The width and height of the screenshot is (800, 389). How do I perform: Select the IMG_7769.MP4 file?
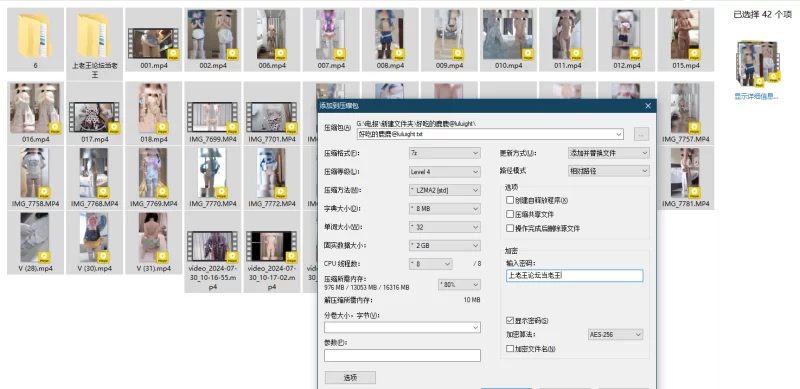point(154,178)
